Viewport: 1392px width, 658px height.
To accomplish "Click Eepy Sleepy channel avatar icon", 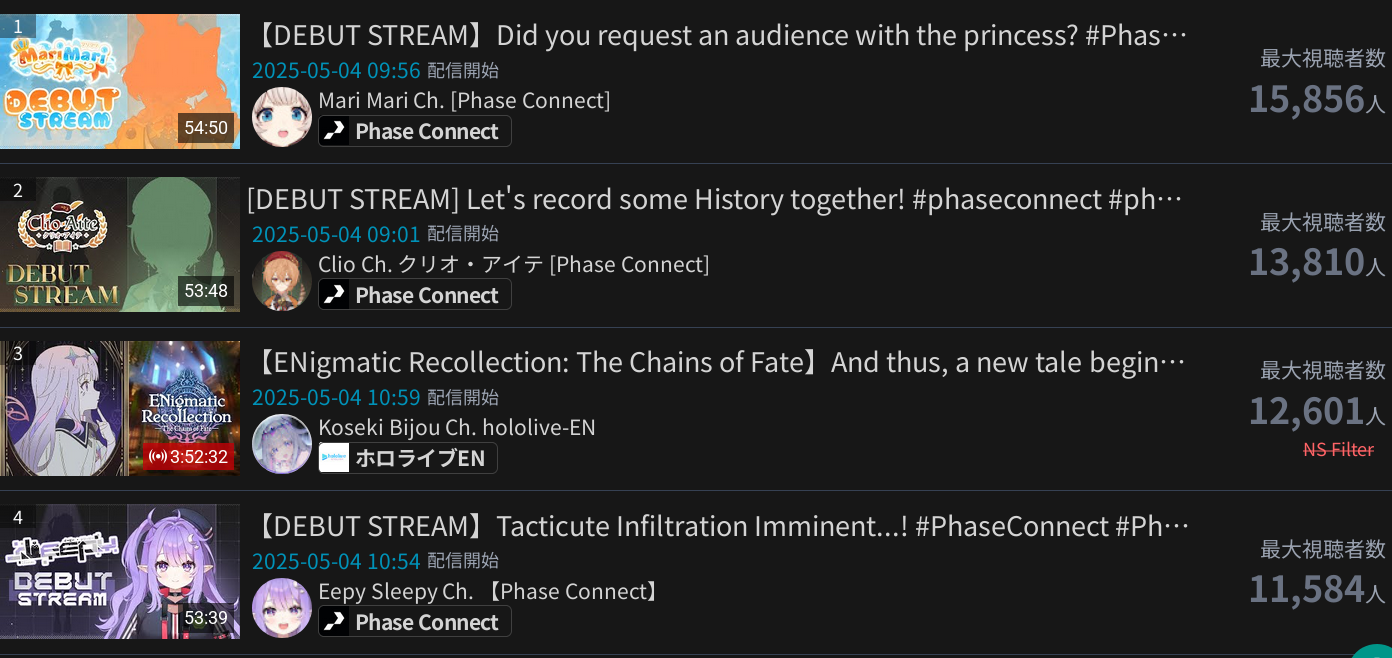I will click(x=281, y=607).
